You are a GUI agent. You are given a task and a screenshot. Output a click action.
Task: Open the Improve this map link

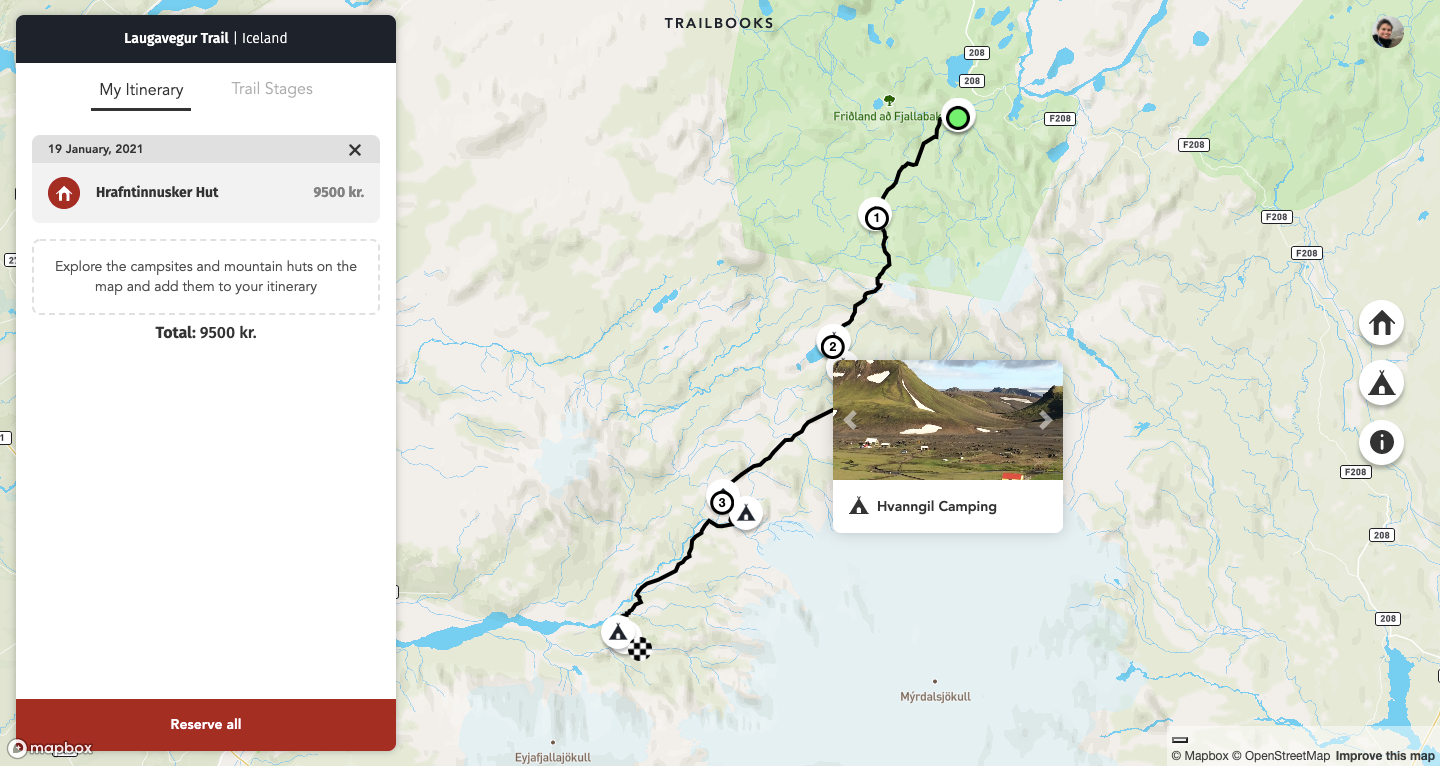tap(1385, 756)
